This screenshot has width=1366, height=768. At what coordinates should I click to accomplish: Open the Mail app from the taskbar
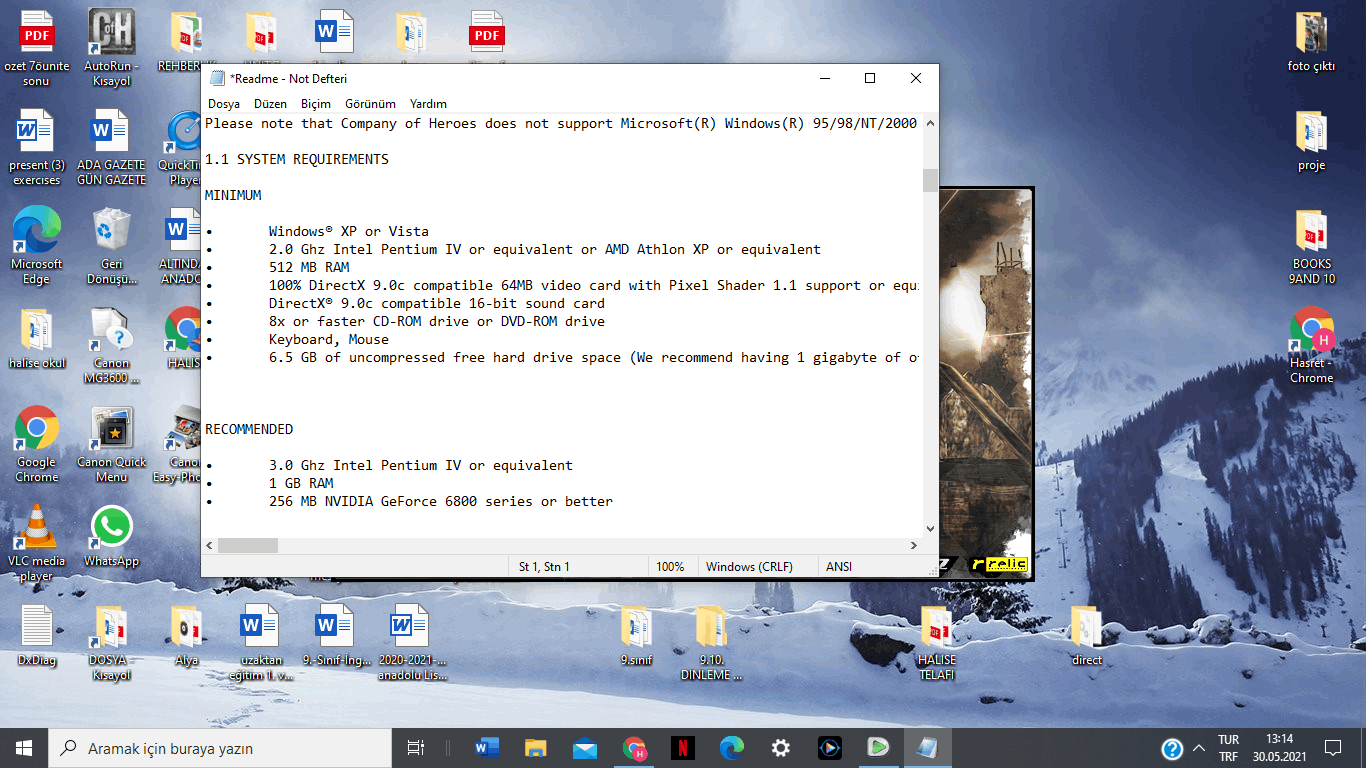coord(585,748)
